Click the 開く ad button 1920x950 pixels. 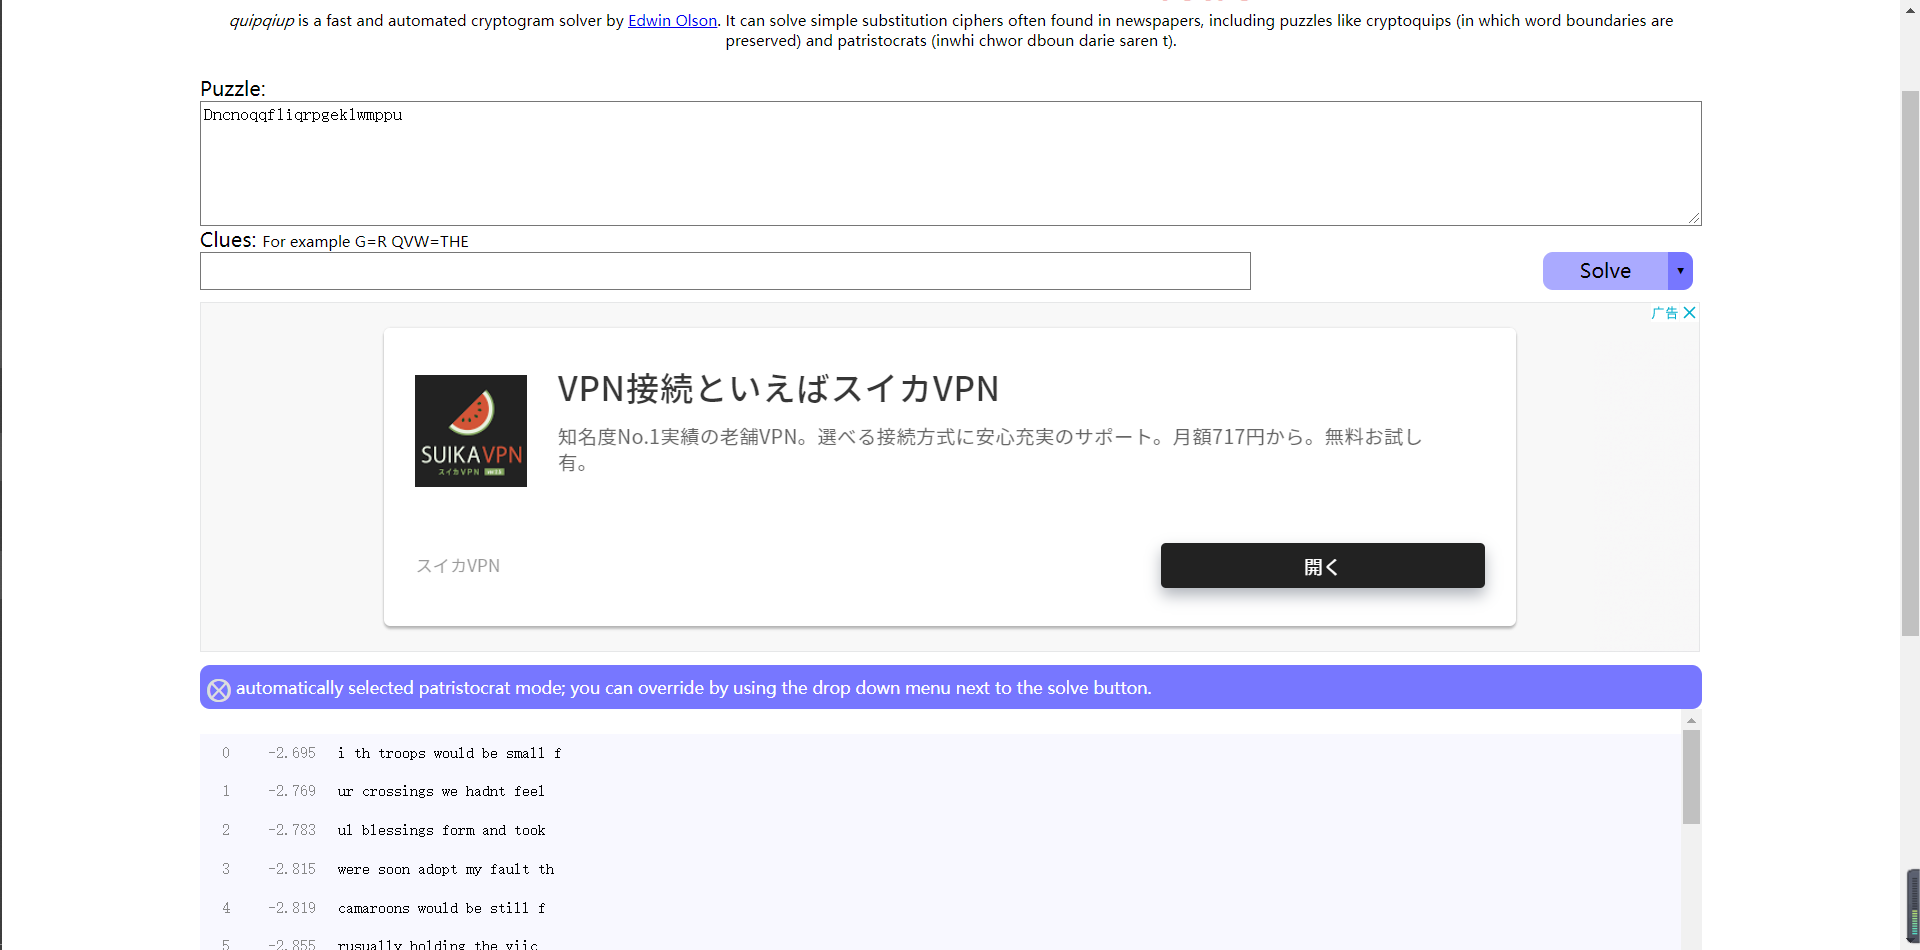(1322, 566)
